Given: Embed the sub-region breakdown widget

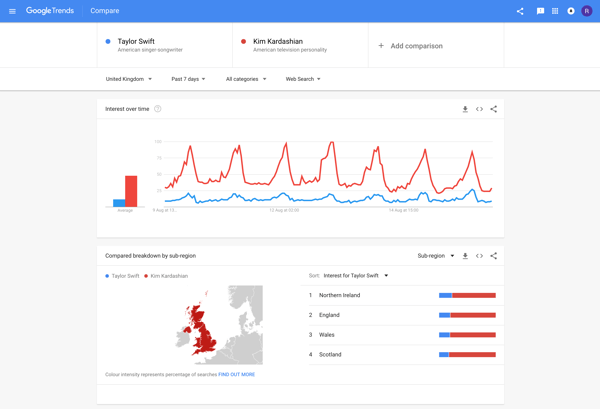Looking at the screenshot, I should [x=479, y=256].
